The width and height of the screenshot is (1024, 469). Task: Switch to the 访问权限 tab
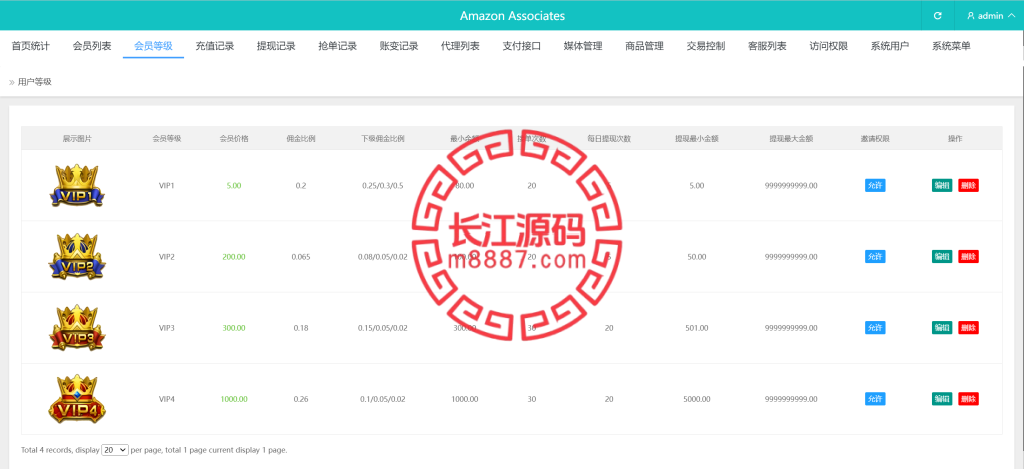[829, 46]
